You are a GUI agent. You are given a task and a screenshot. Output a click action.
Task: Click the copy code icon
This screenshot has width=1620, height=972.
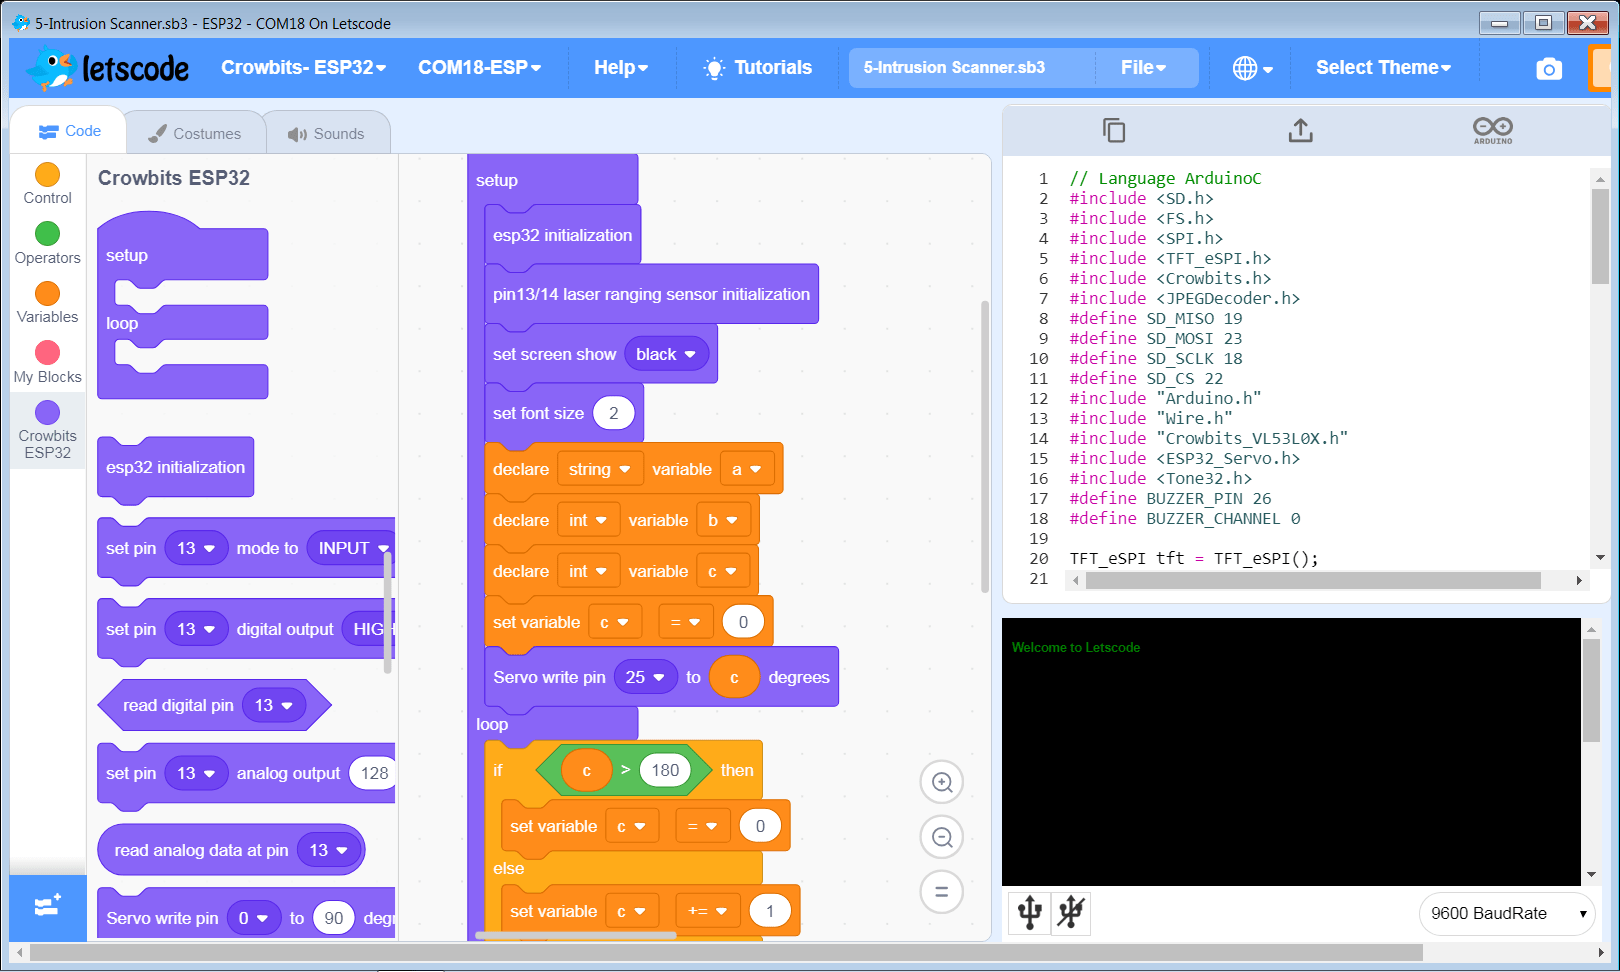(1114, 130)
